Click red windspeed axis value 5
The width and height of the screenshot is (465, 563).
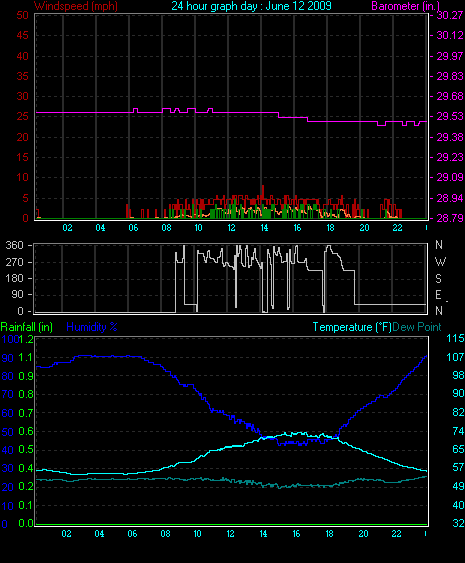[25, 198]
